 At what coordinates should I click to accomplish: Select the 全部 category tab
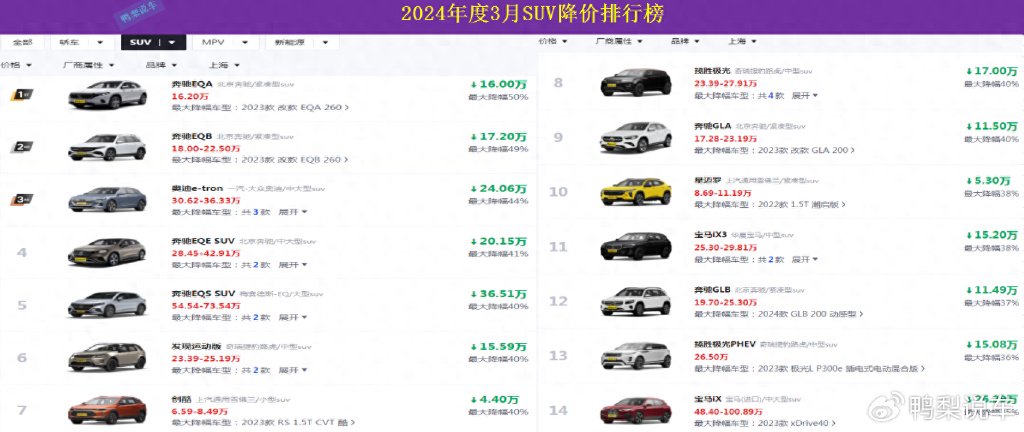pyautogui.click(x=22, y=42)
